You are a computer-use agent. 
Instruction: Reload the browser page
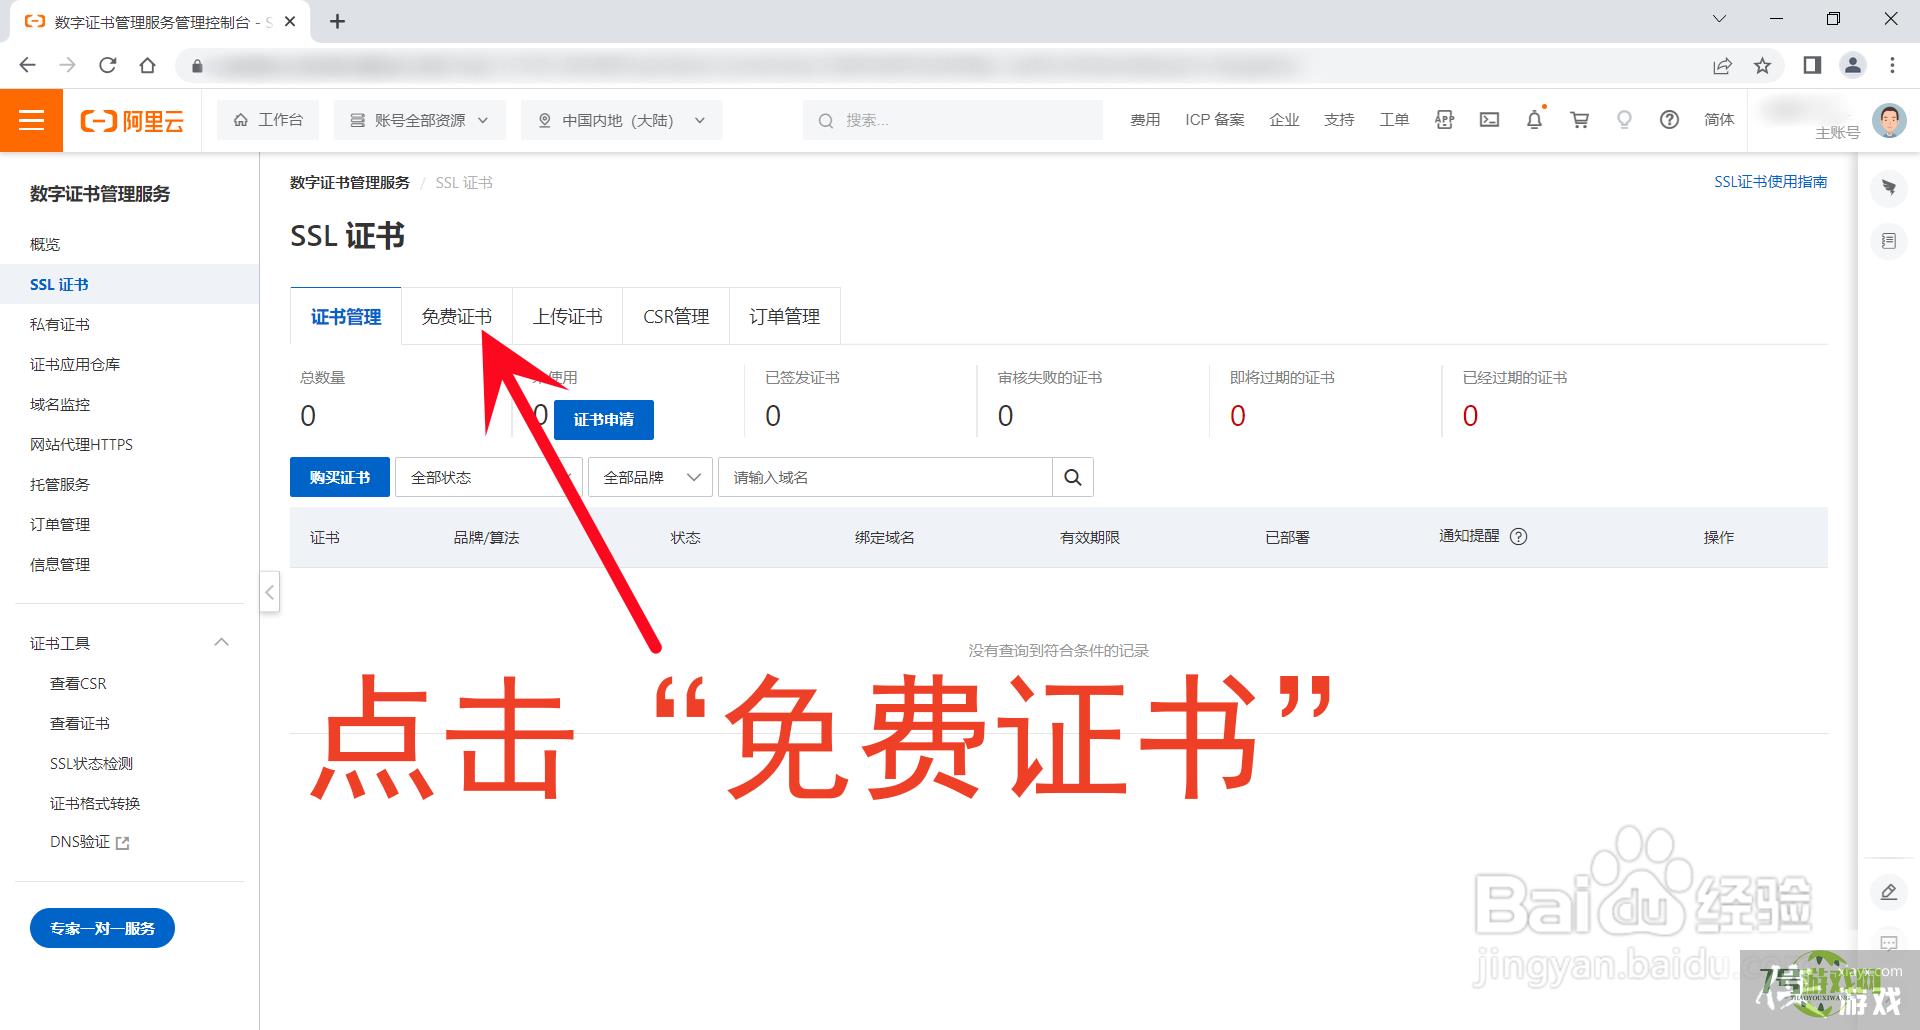click(107, 66)
